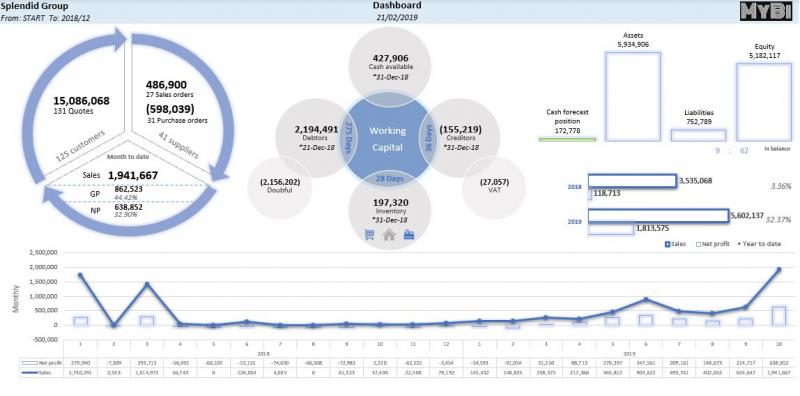Click the Assets bar in balance chart
The image size is (800, 396).
[633, 96]
